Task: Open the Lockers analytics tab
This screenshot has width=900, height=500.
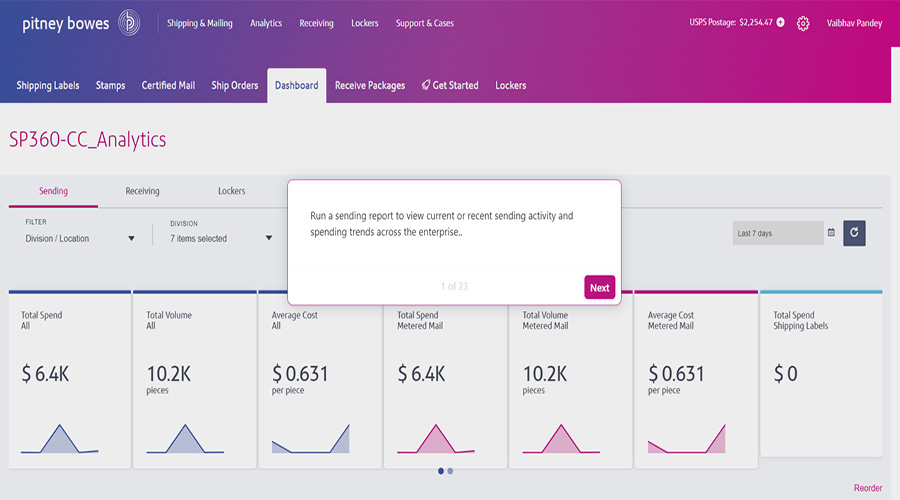Action: point(231,191)
